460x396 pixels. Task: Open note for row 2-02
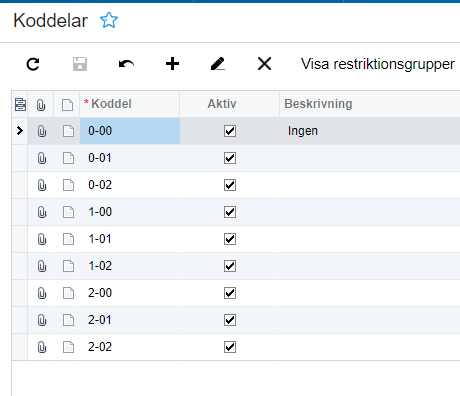(x=68, y=347)
